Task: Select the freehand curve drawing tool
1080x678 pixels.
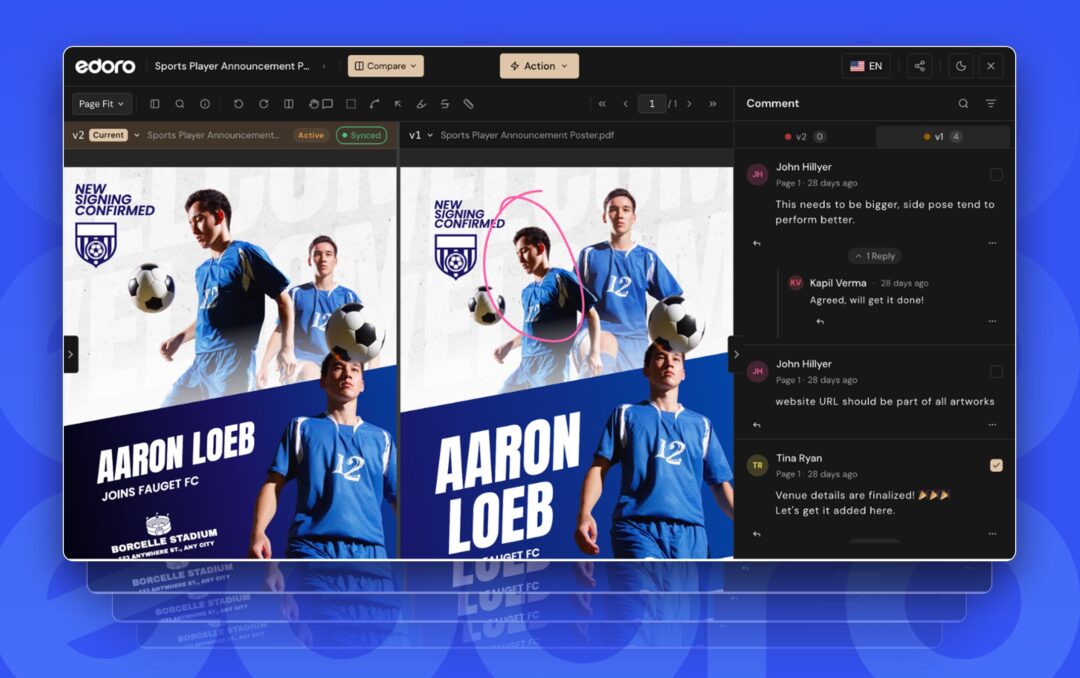Action: click(x=375, y=104)
